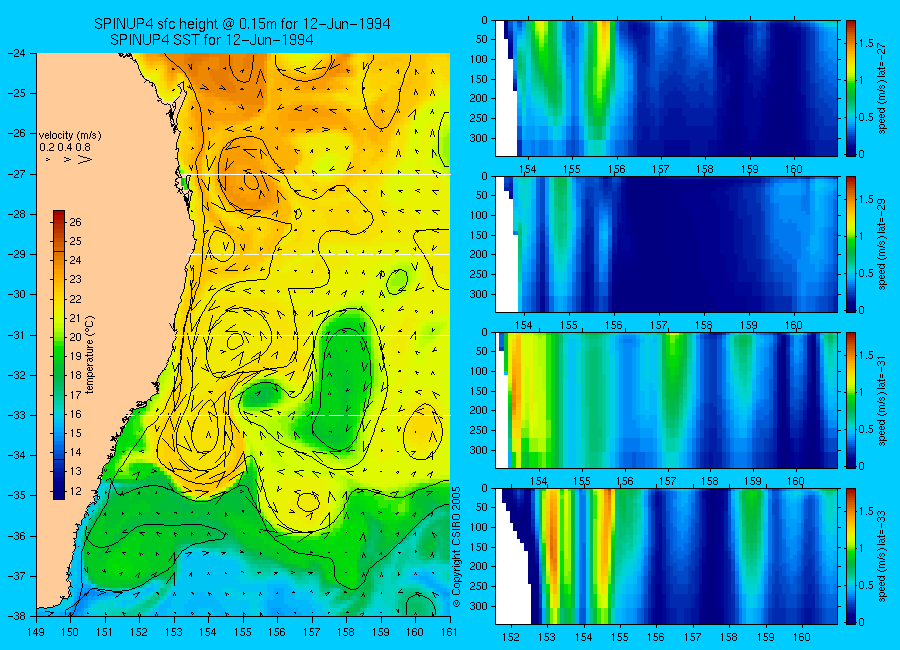Image resolution: width=900 pixels, height=650 pixels.
Task: Click the "26" value on the temperature color bar
Action: coord(75,222)
